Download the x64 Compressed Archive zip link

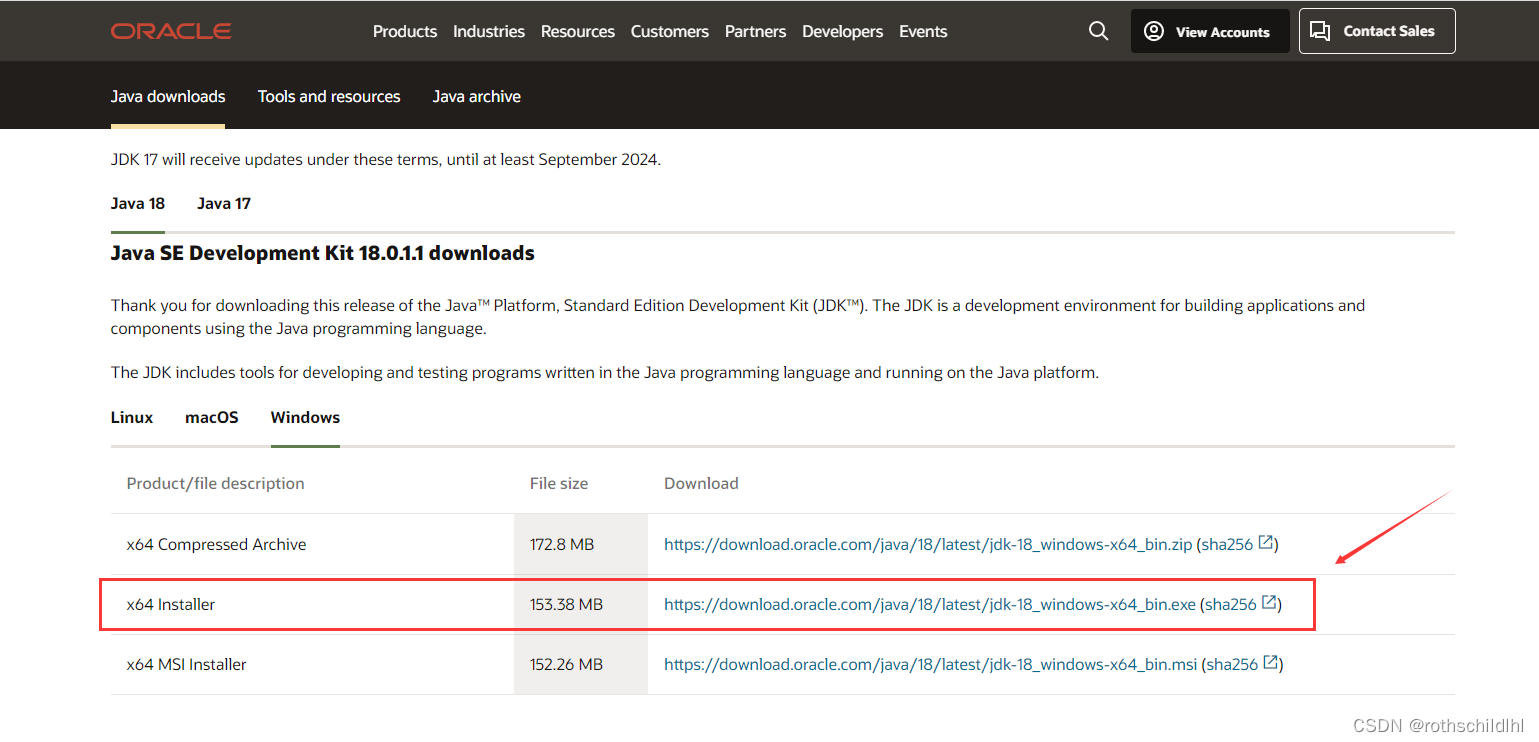coord(928,544)
